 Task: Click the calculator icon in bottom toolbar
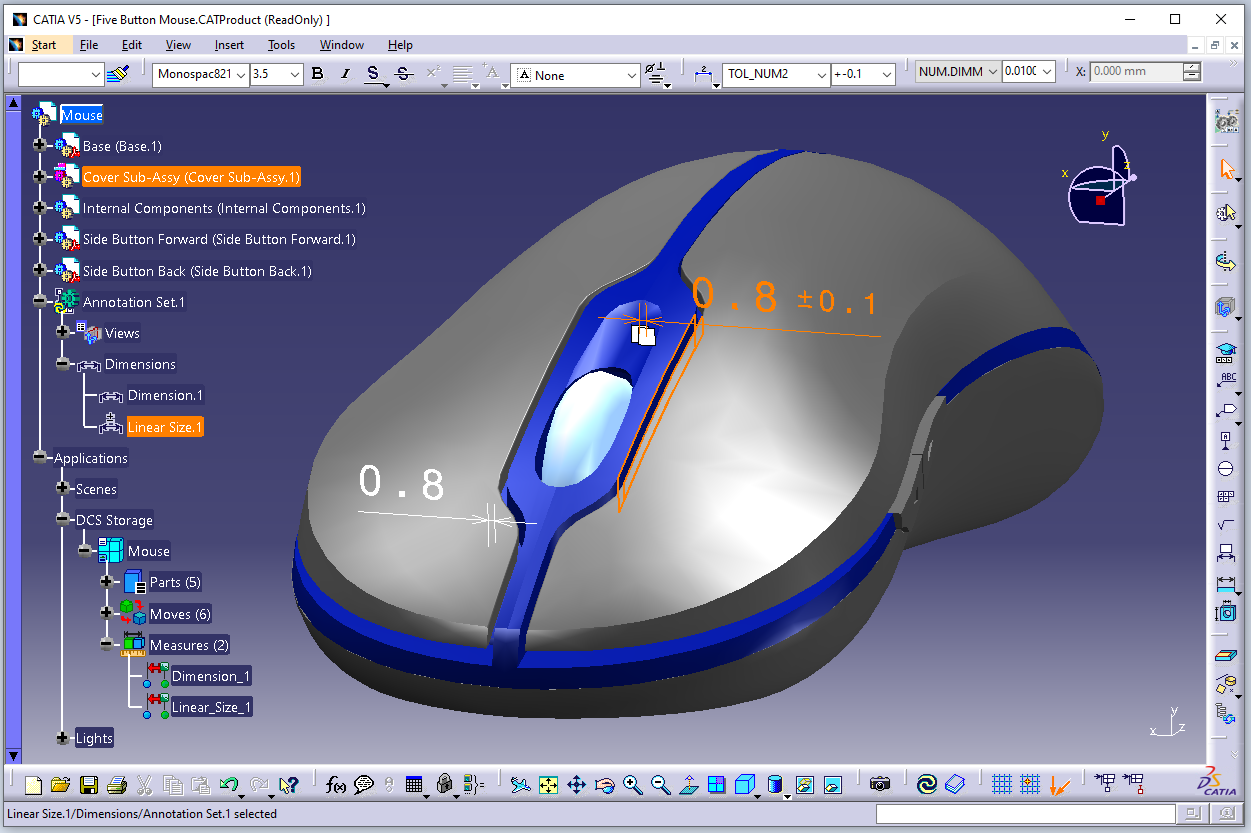(x=413, y=785)
